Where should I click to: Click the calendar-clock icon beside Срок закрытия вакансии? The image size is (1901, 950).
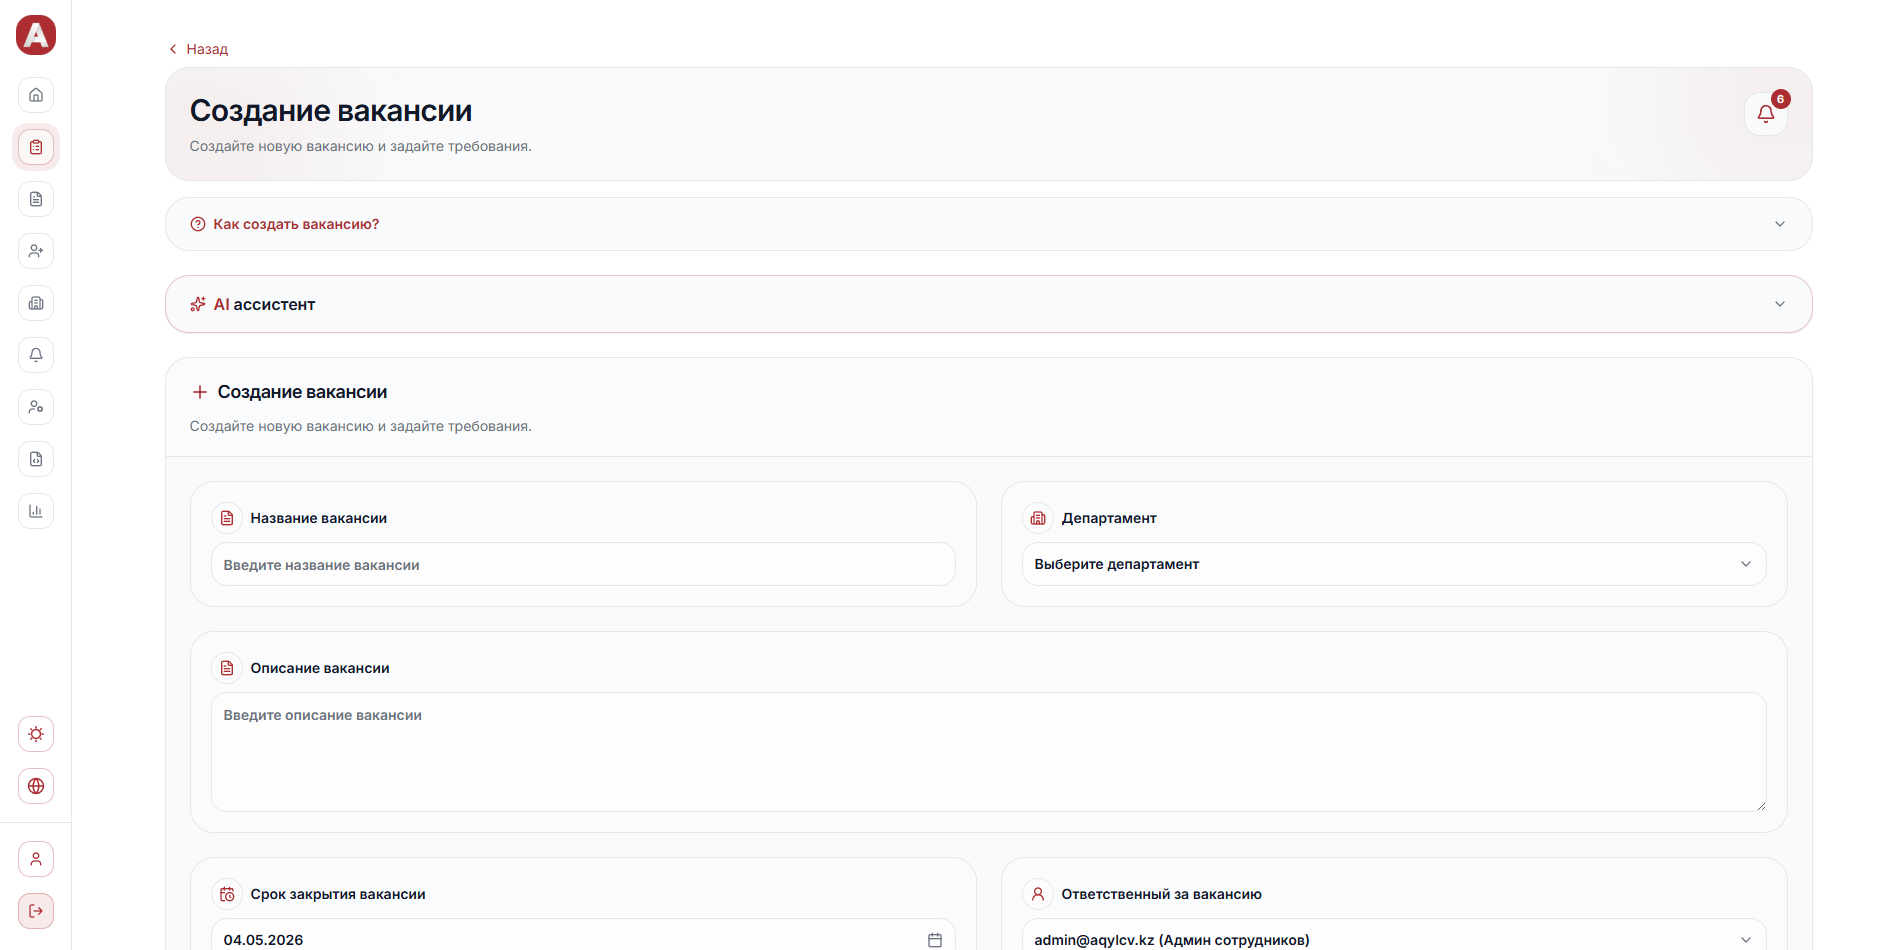227,894
